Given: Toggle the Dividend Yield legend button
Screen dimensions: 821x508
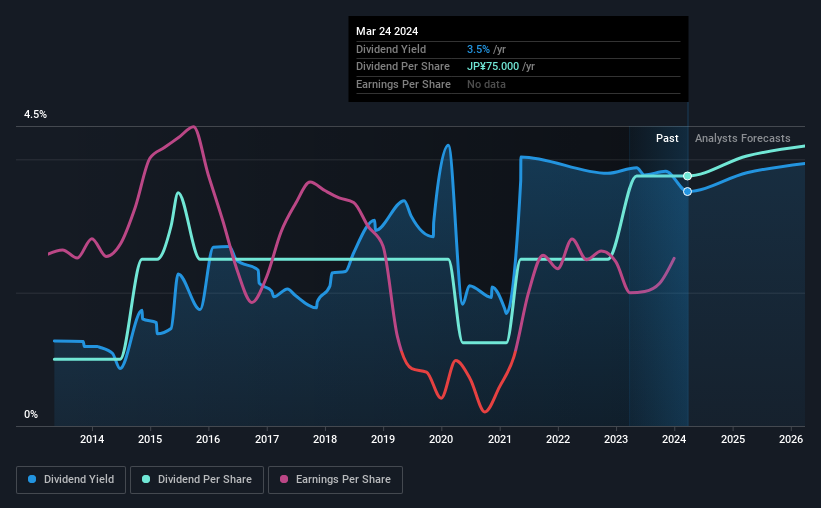Looking at the screenshot, I should [71, 480].
